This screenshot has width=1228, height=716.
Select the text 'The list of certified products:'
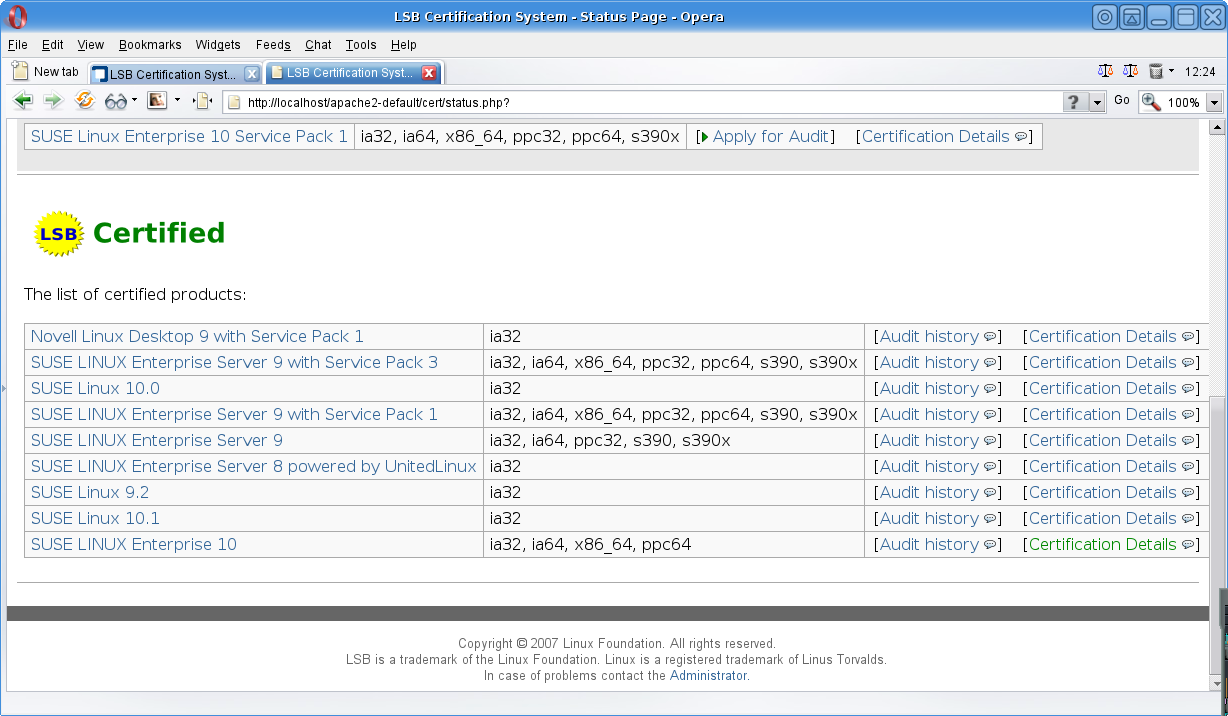135,295
